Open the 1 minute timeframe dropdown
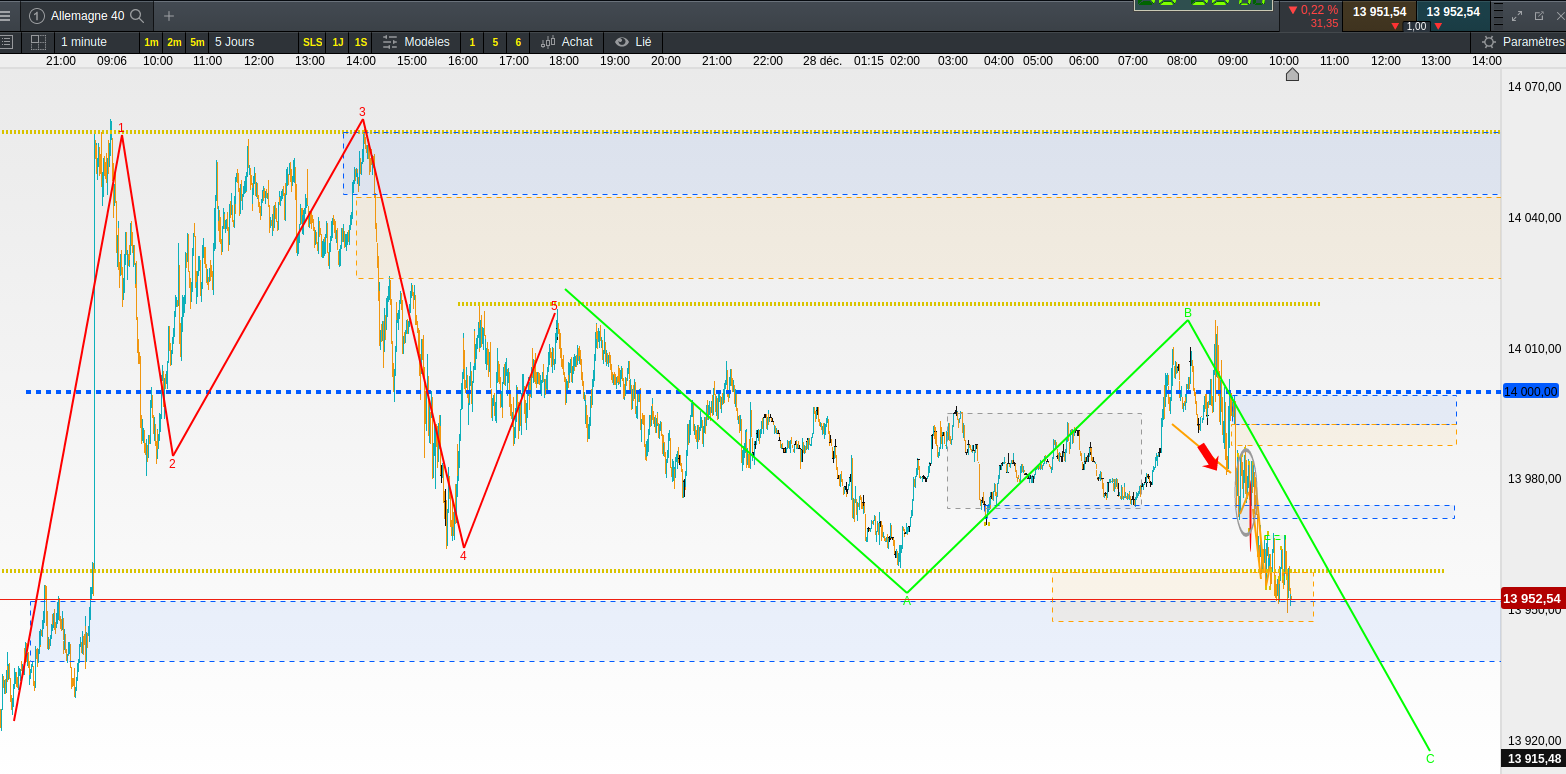Image resolution: width=1566 pixels, height=774 pixels. (95, 42)
